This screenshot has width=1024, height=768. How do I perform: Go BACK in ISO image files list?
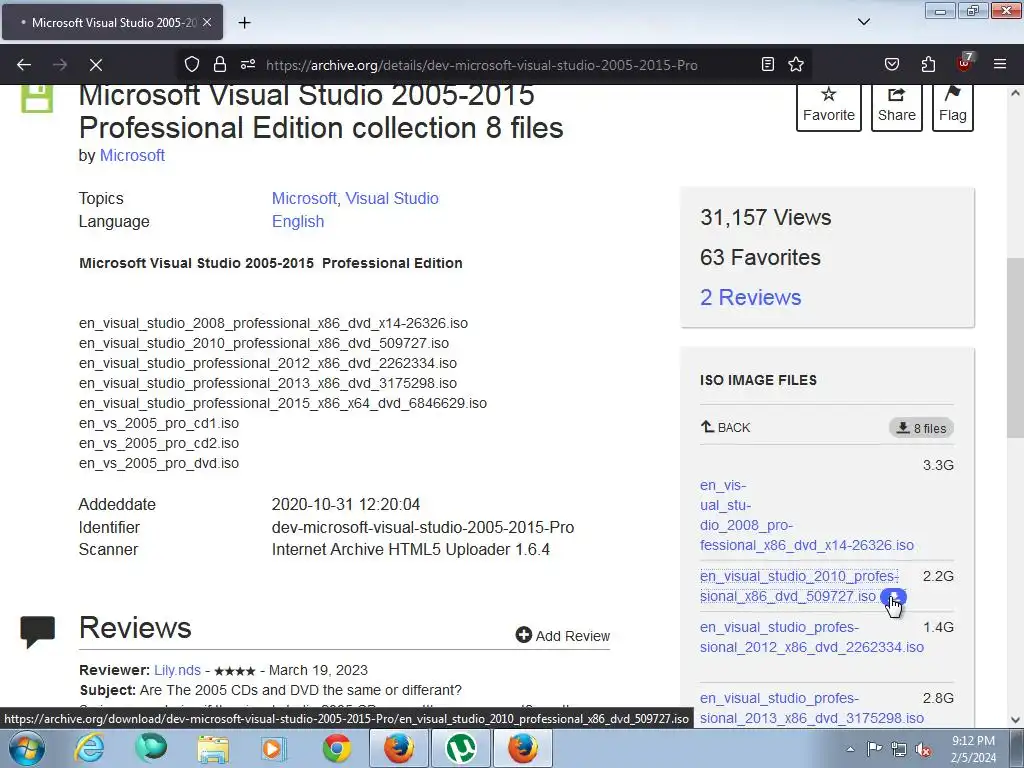tap(726, 427)
